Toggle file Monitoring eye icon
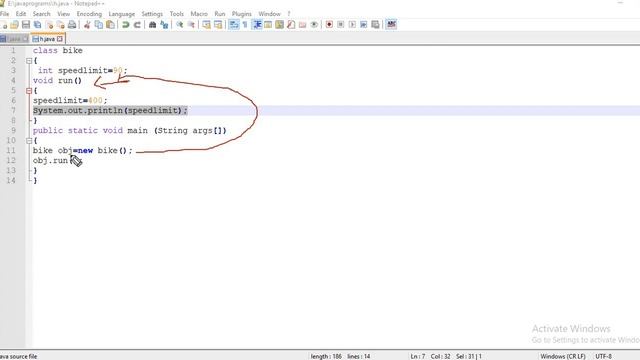This screenshot has height=360, width=640. (314, 25)
